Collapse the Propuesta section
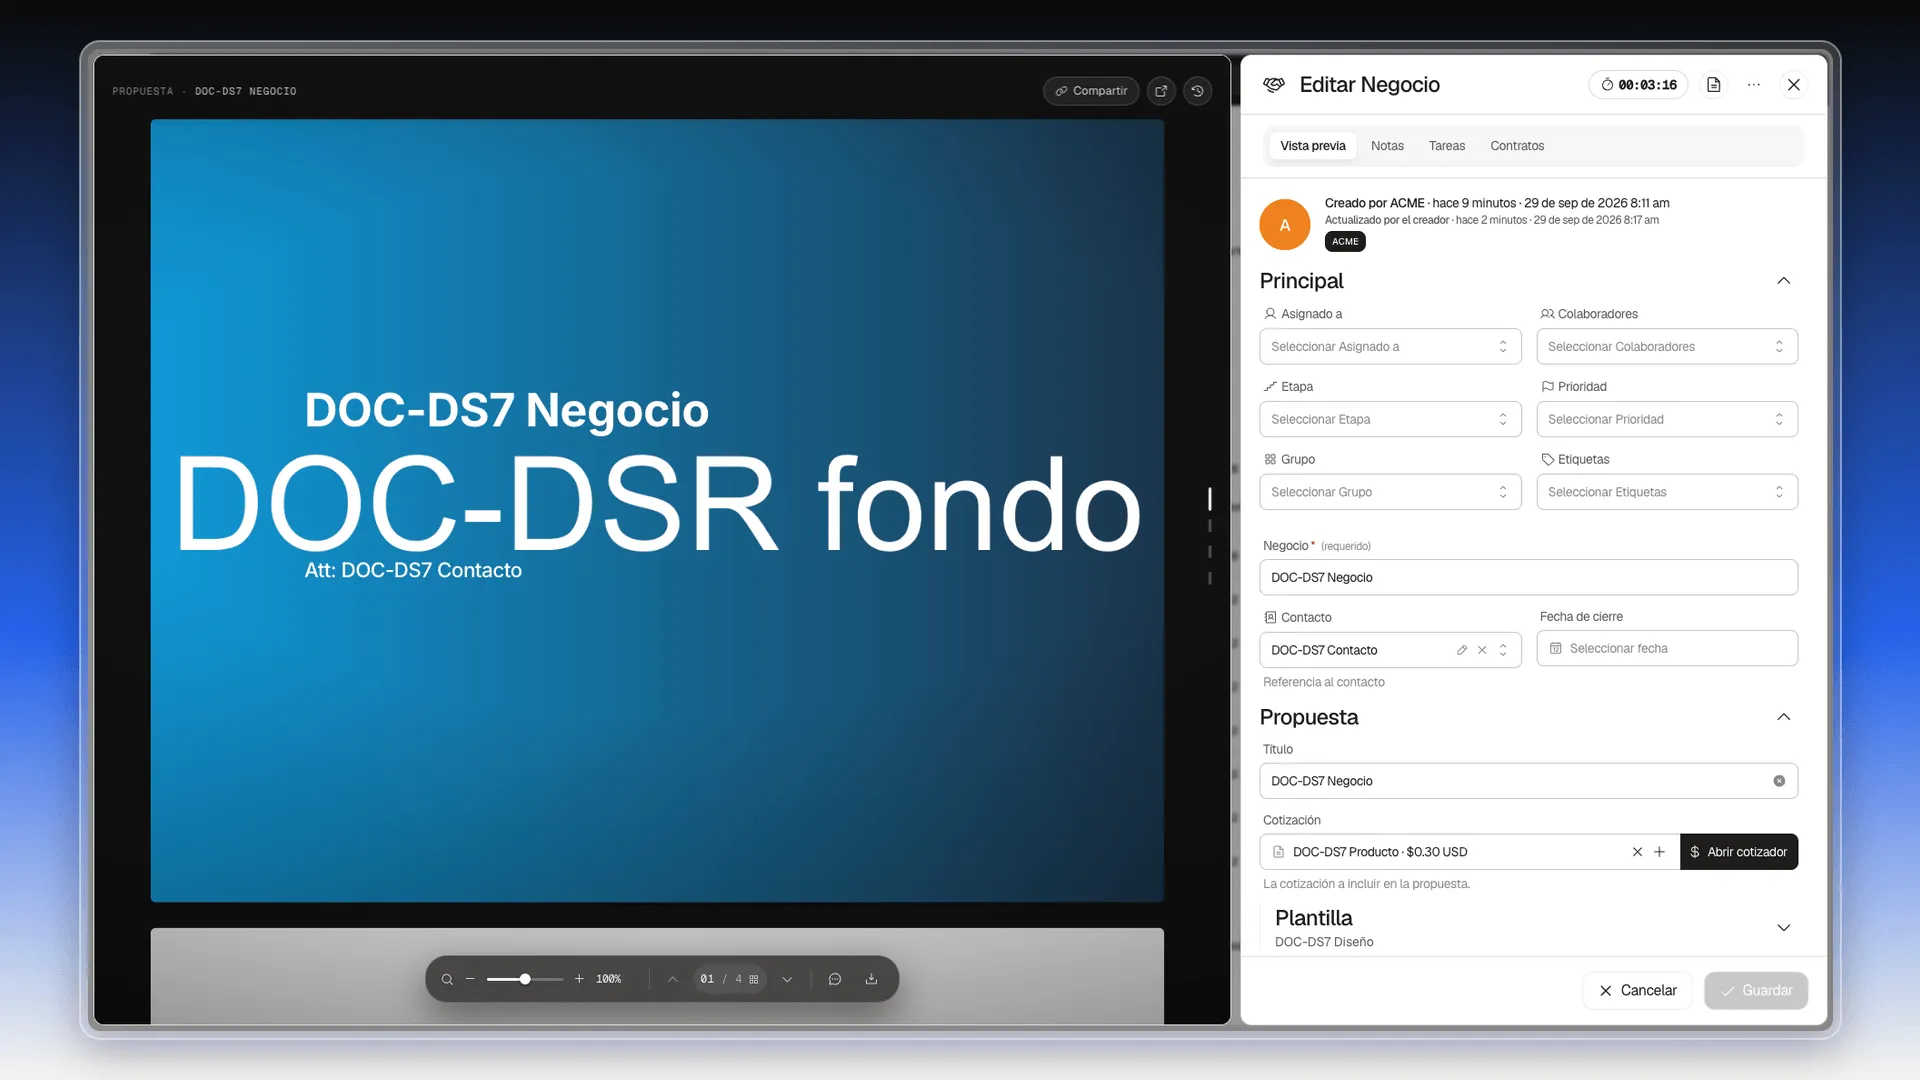Viewport: 1920px width, 1080px height. point(1783,717)
